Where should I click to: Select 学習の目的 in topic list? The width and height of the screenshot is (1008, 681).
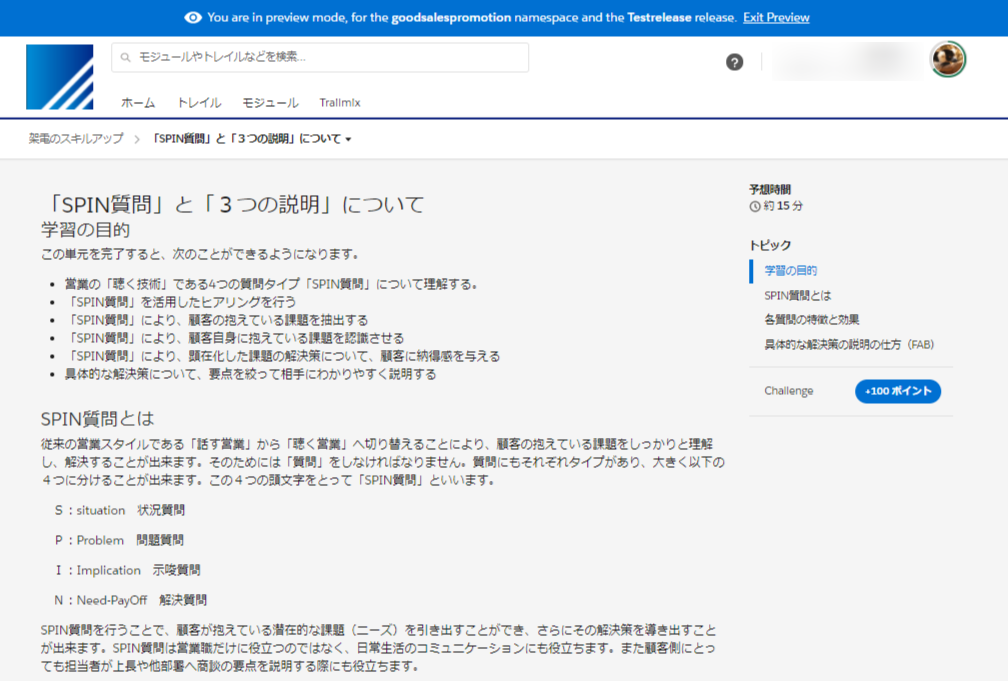point(791,271)
